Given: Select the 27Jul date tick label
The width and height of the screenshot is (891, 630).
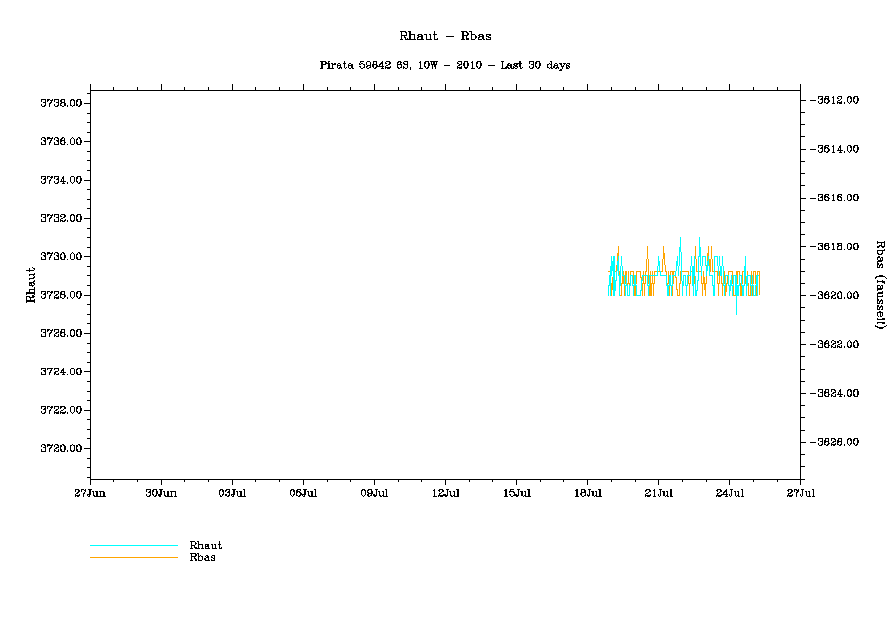Looking at the screenshot, I should [800, 493].
